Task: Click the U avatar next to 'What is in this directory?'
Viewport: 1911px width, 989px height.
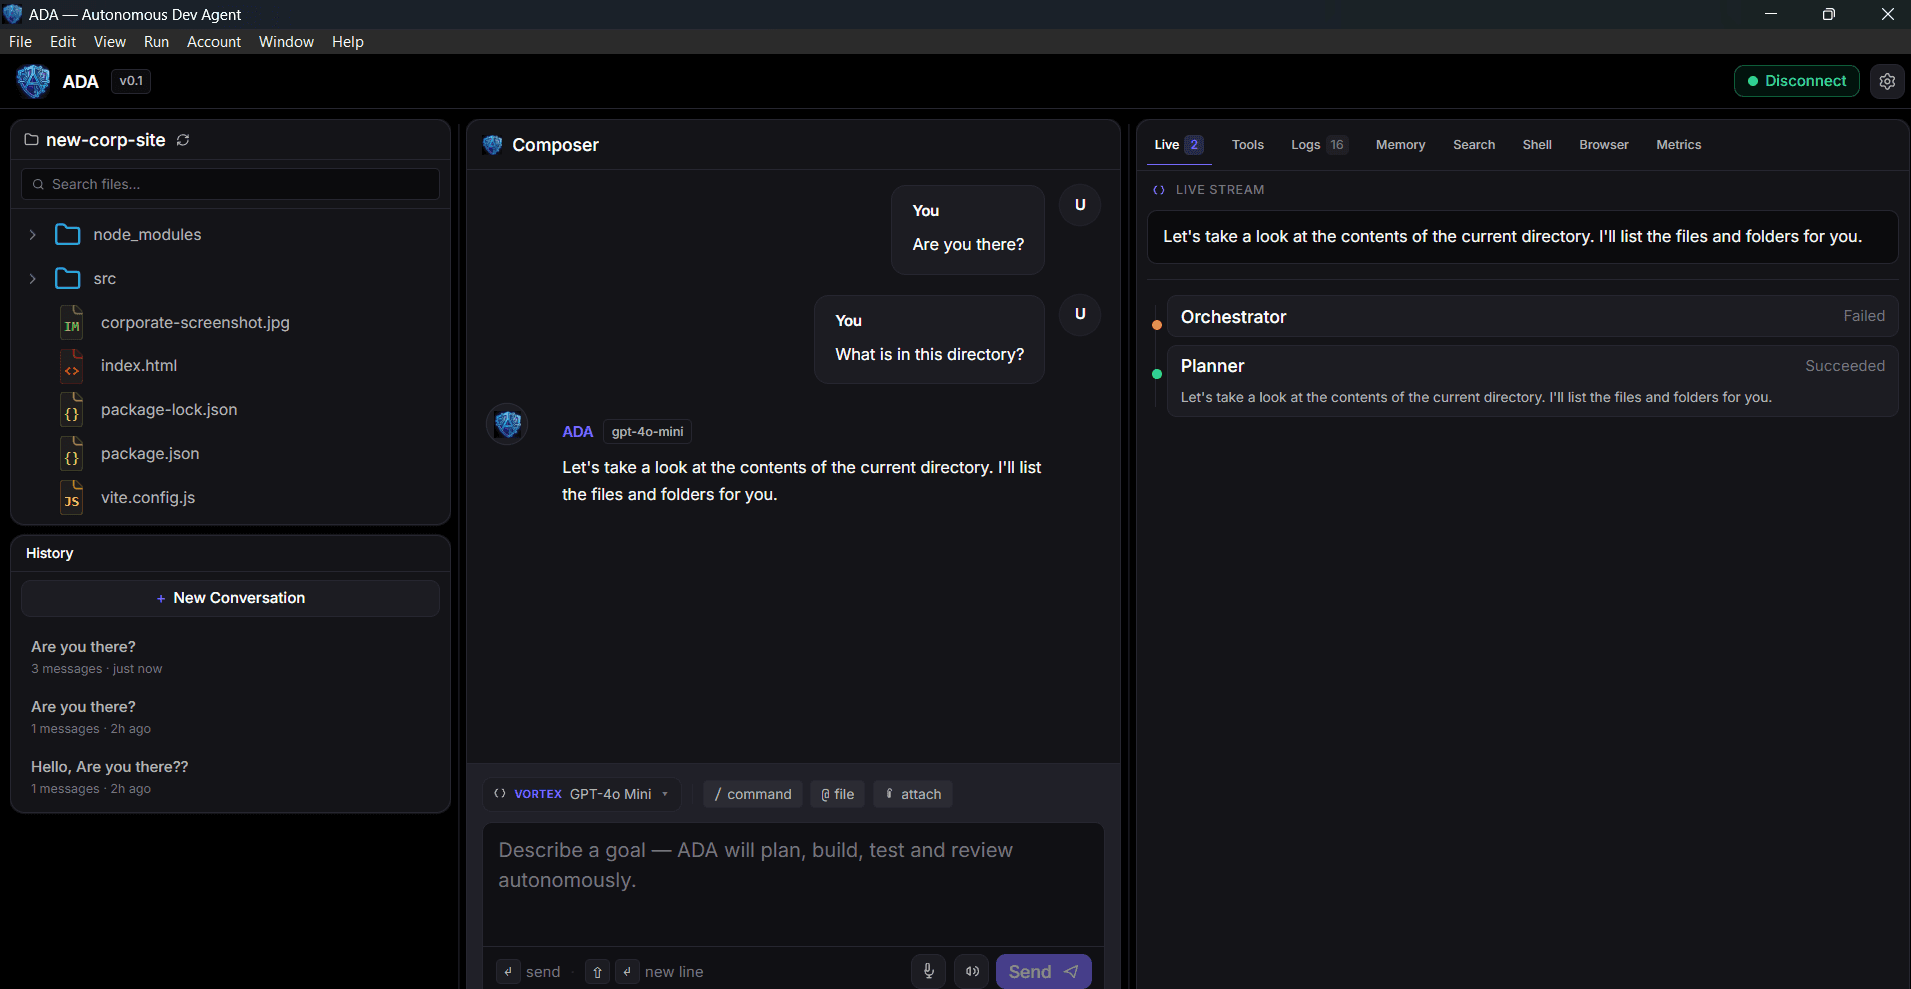Action: click(x=1080, y=314)
